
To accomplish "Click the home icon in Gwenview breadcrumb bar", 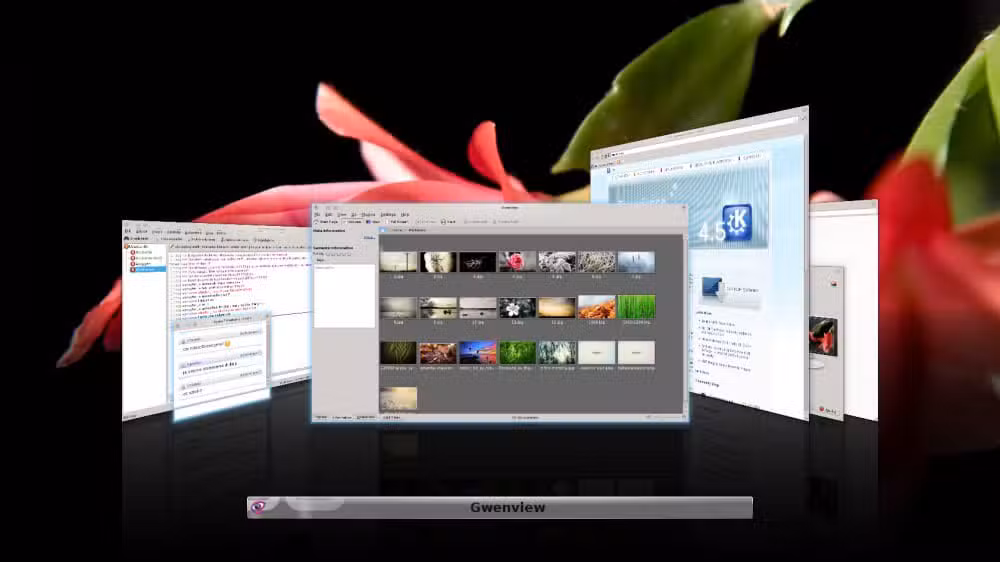I will tap(383, 230).
